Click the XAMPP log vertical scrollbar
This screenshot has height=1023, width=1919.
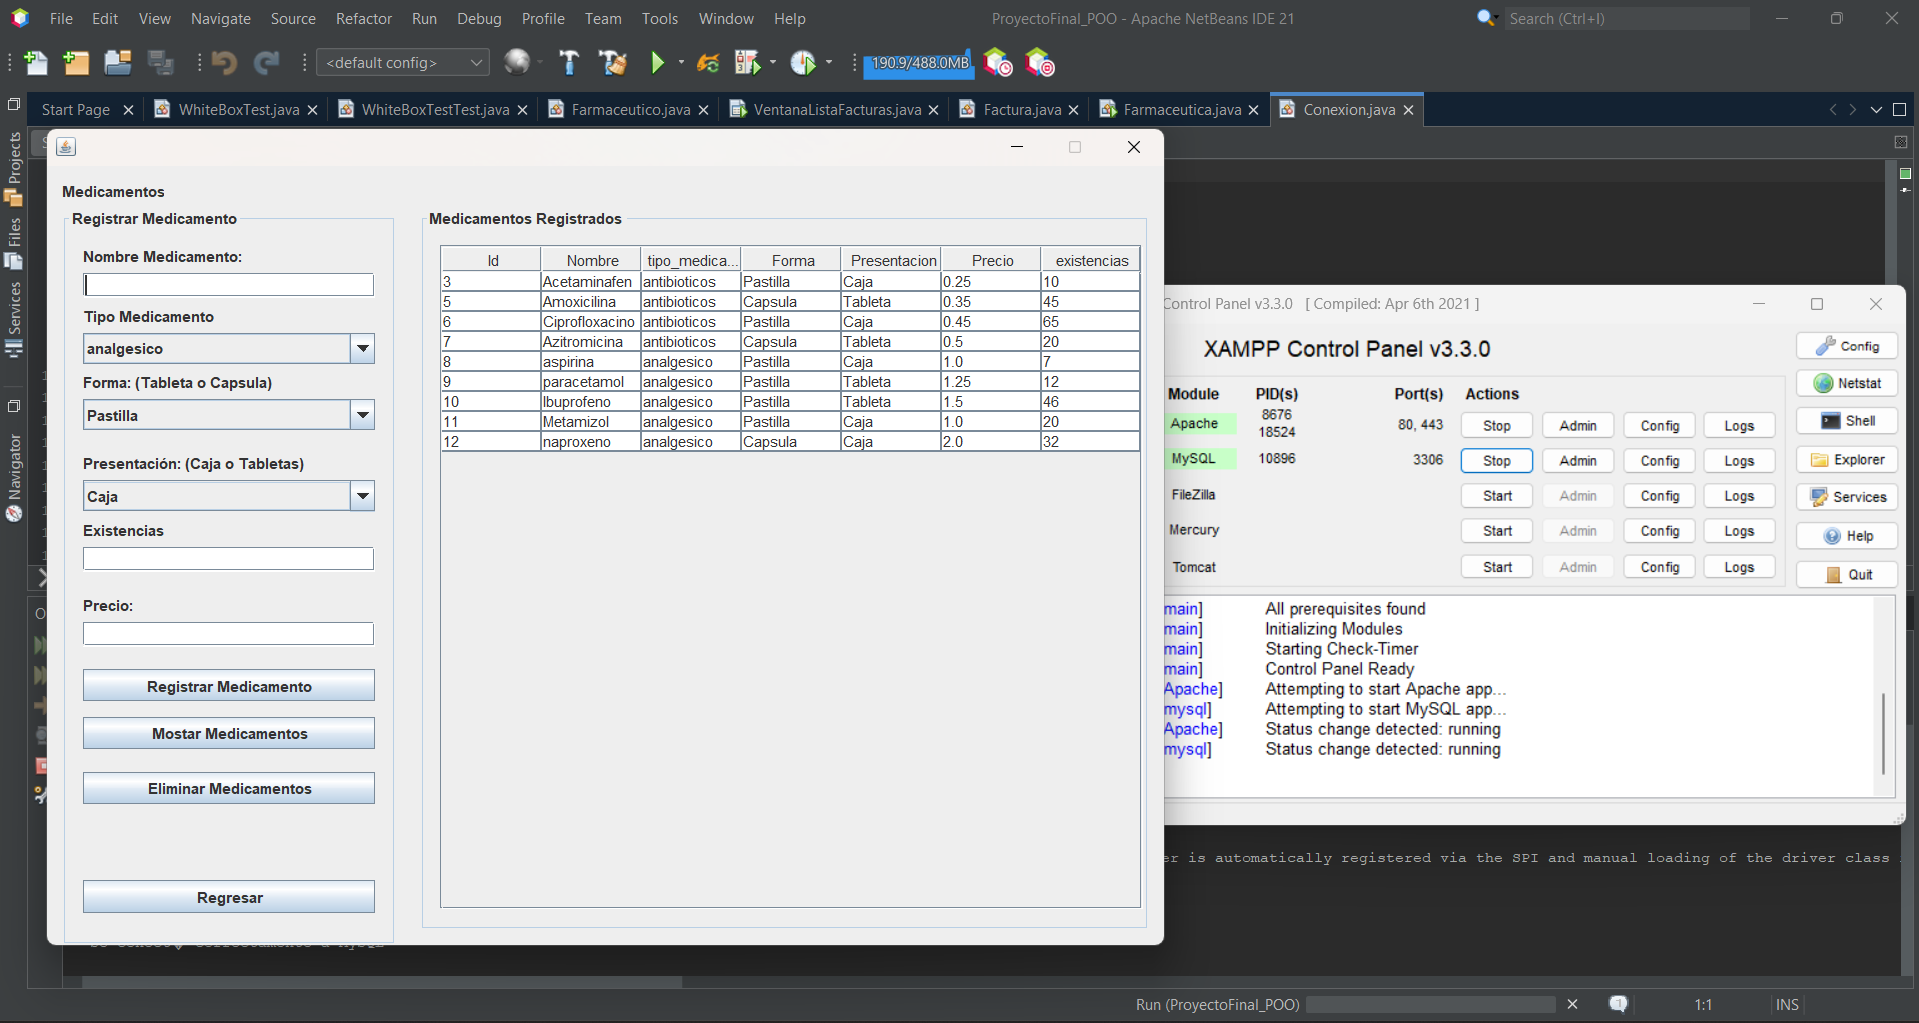[x=1883, y=734]
